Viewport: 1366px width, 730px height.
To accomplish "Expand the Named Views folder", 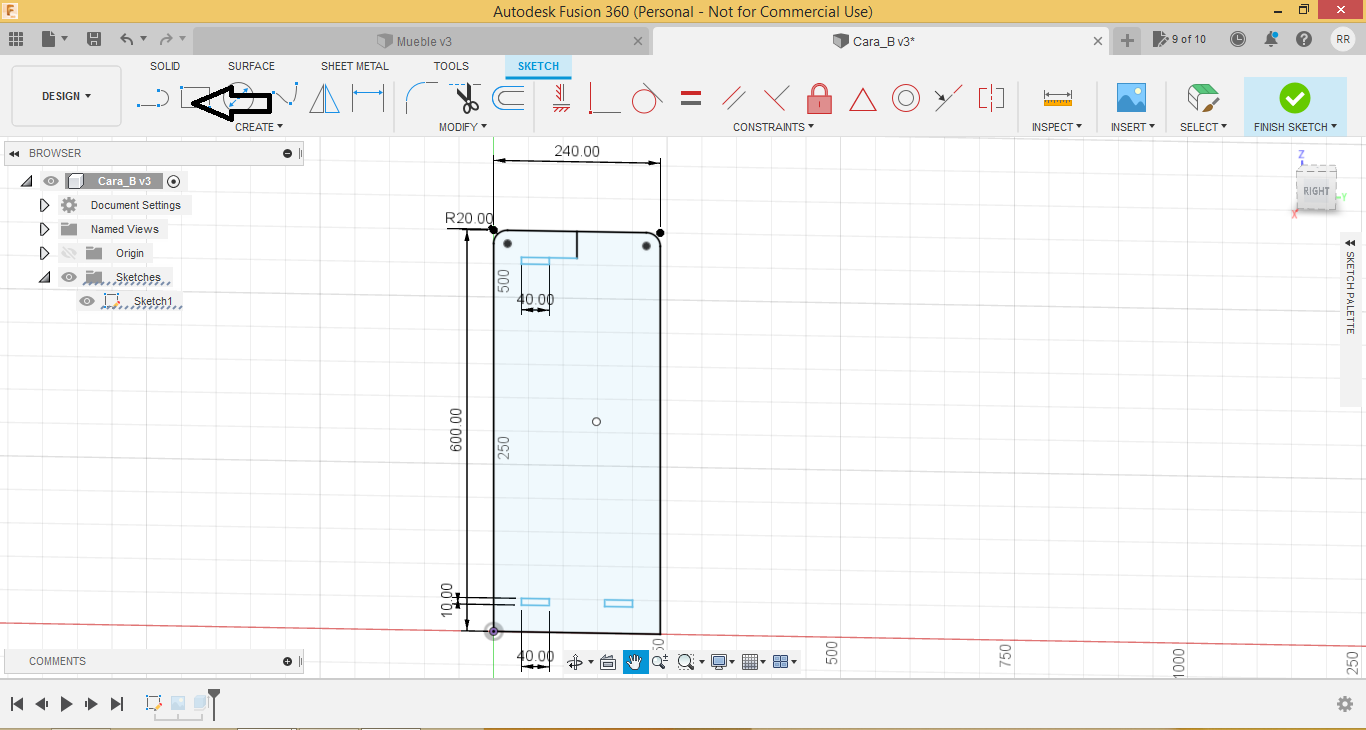I will pyautogui.click(x=44, y=229).
